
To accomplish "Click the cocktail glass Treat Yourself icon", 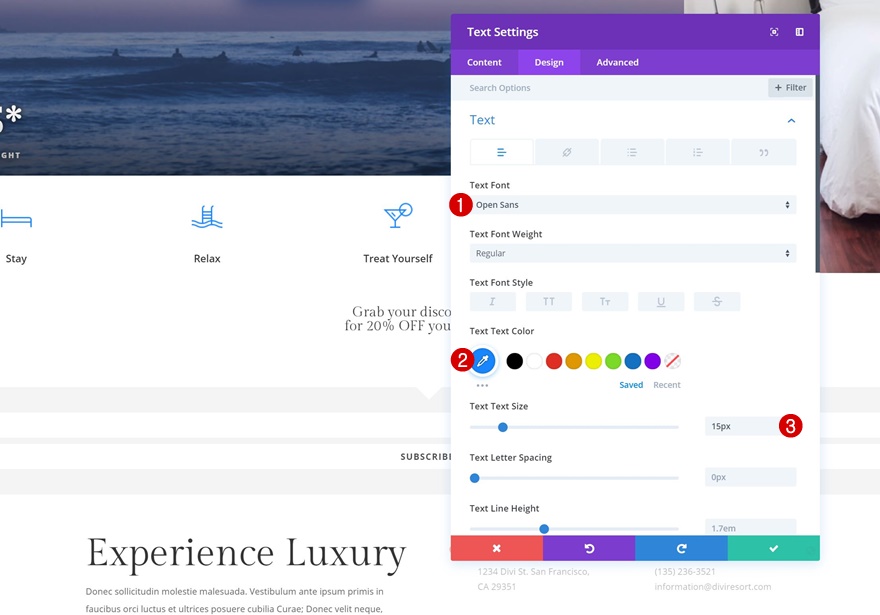I will [x=398, y=215].
